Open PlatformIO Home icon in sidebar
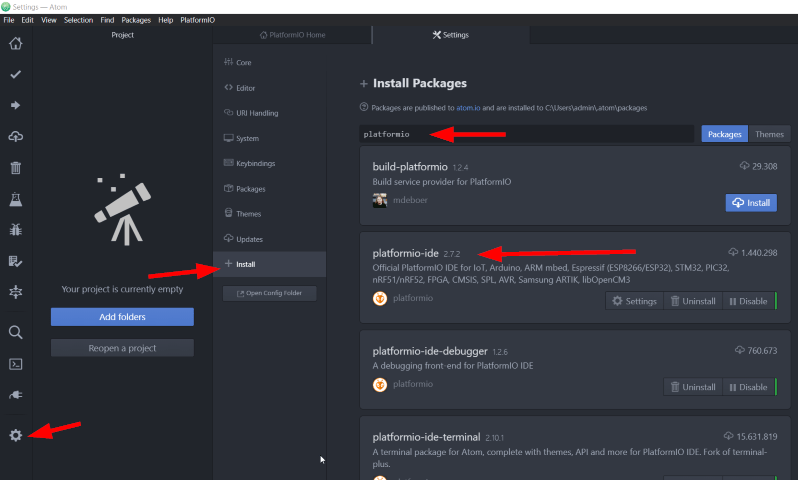The image size is (798, 480). click(16, 43)
